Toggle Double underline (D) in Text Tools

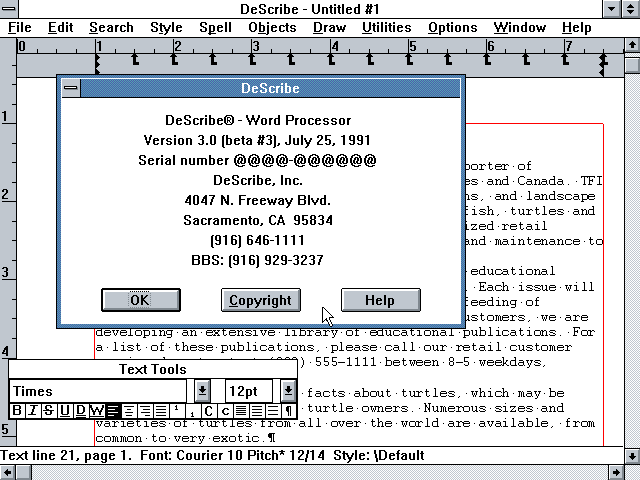pyautogui.click(x=81, y=410)
